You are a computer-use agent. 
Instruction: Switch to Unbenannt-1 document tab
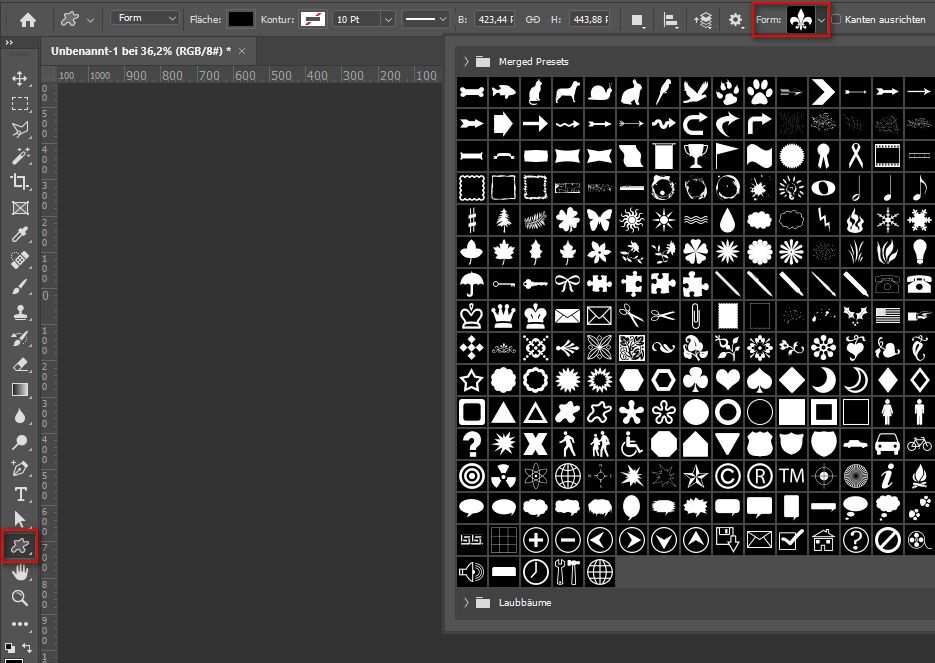click(x=141, y=51)
